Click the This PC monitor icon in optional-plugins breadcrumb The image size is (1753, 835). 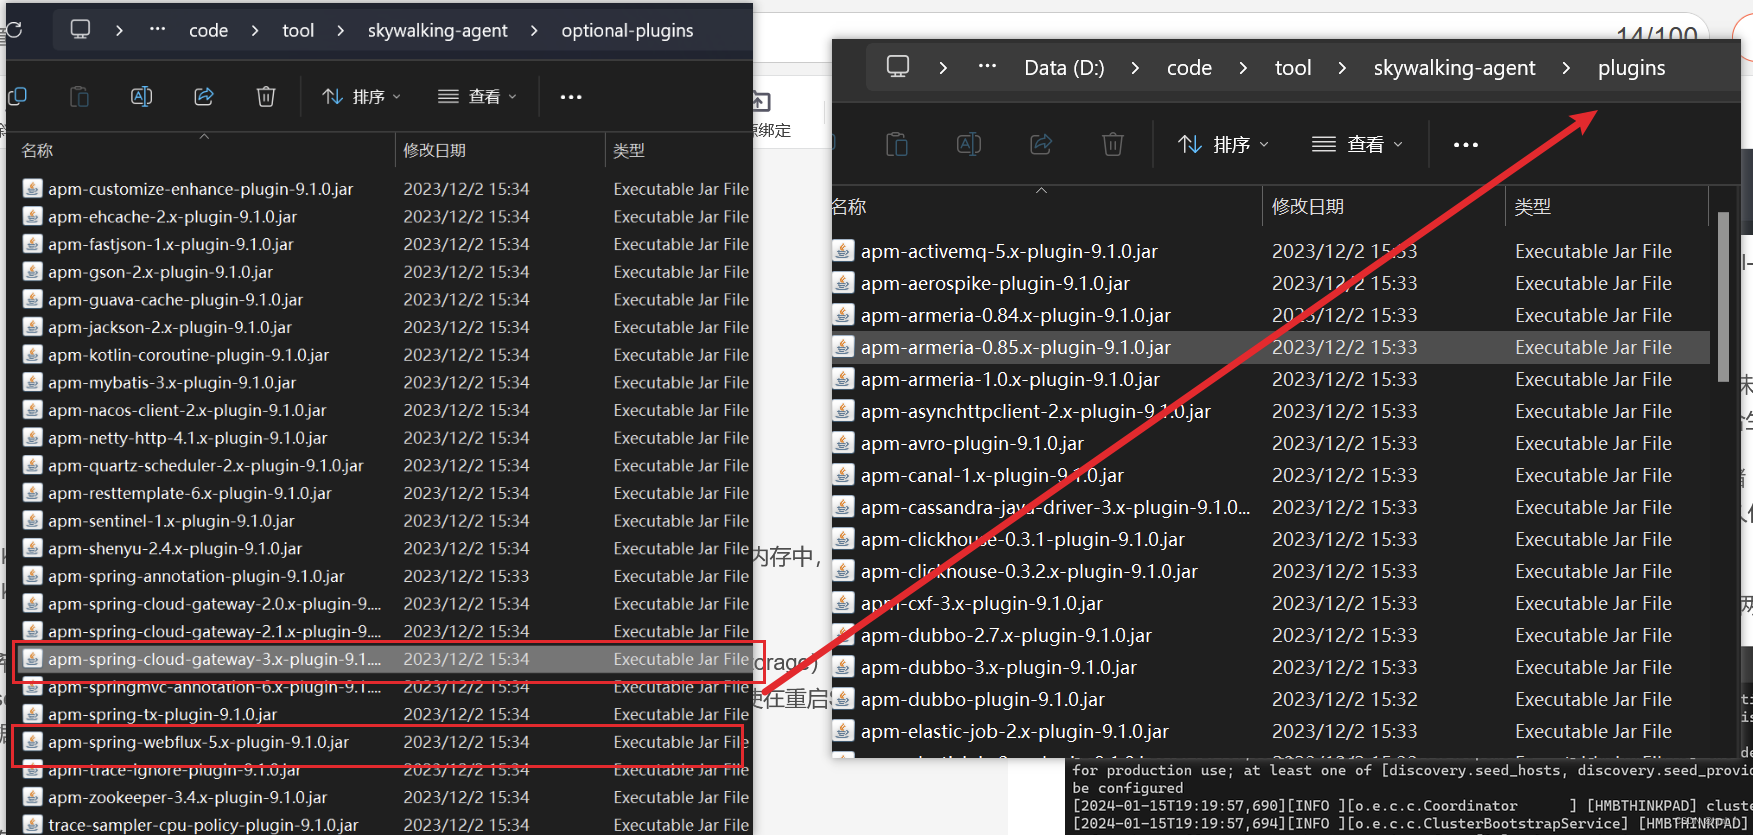click(x=80, y=30)
